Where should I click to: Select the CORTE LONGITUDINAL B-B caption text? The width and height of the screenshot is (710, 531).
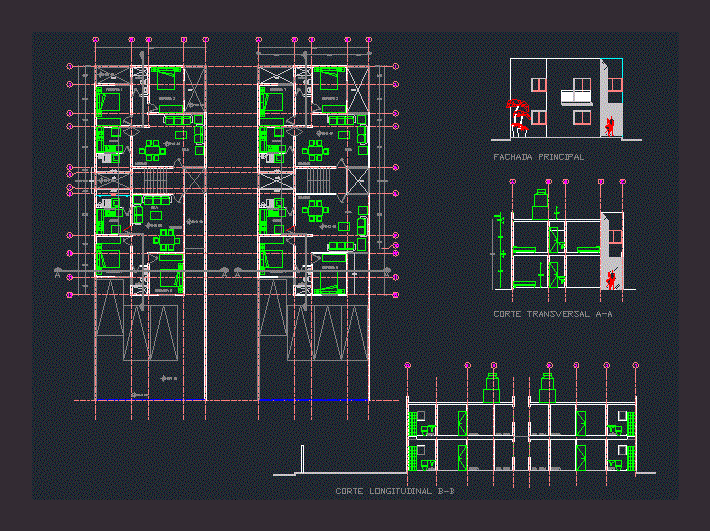396,491
